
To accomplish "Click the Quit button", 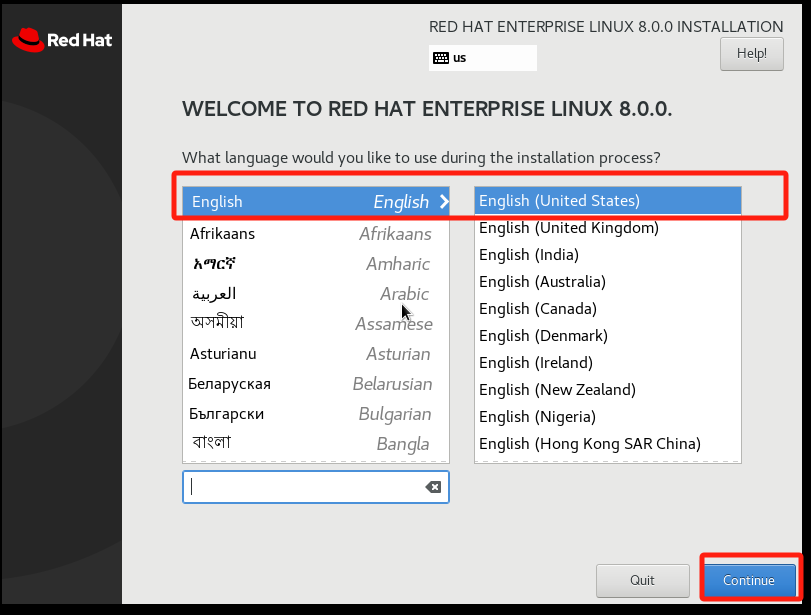I will [x=642, y=580].
